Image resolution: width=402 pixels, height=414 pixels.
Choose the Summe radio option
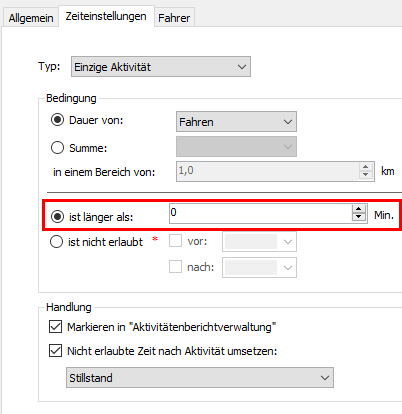coord(57,147)
